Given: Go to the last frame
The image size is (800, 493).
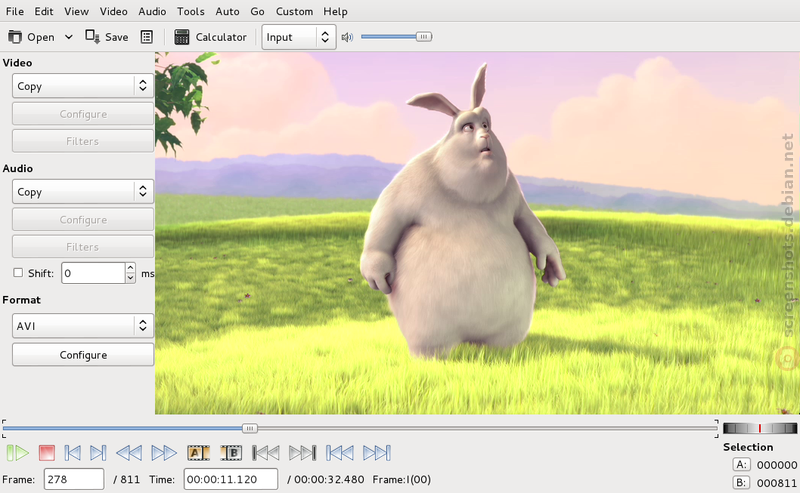Looking at the screenshot, I should (x=377, y=453).
